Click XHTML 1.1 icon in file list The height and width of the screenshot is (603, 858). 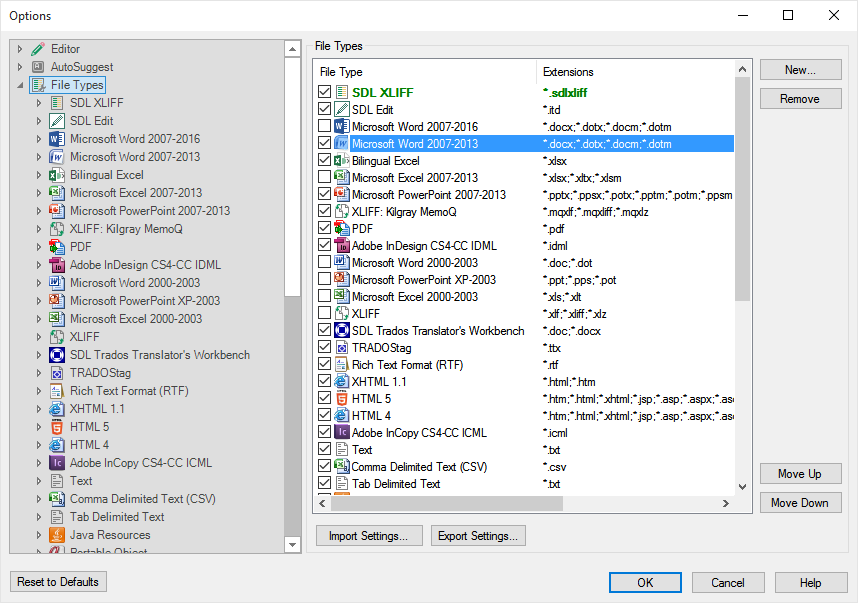point(342,381)
